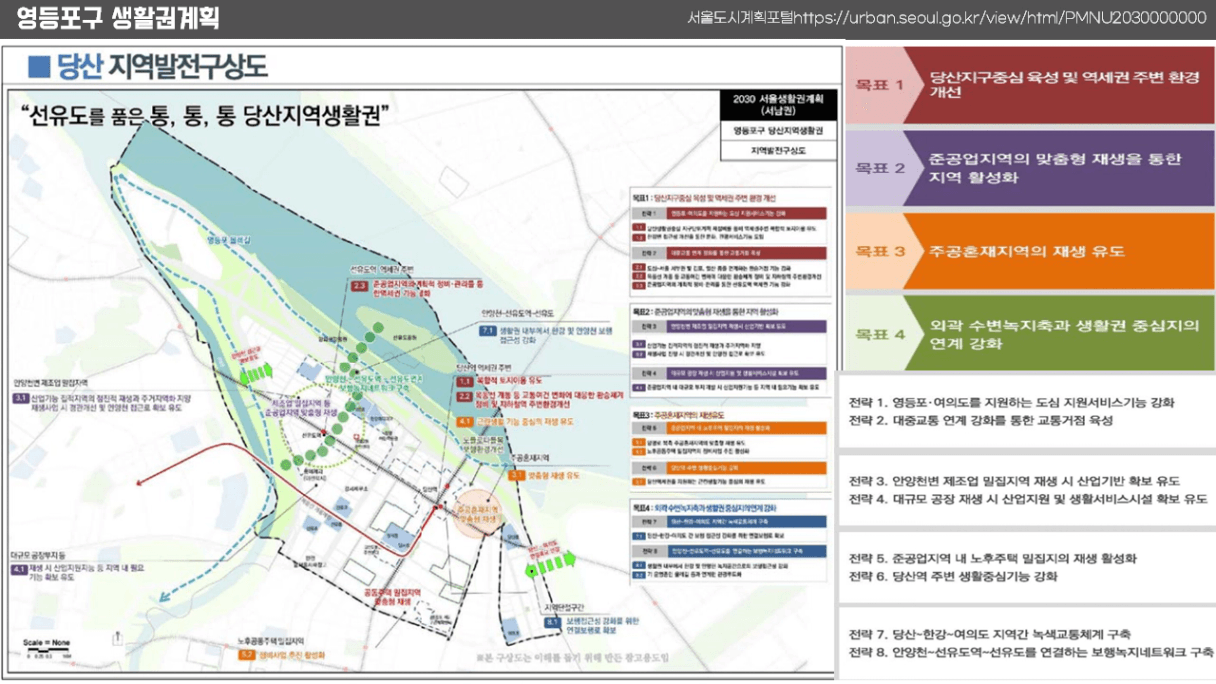Screen dimensions: 1216x684
Task: Click the 지역발전구상도 box under the map title block
Action: (777, 151)
